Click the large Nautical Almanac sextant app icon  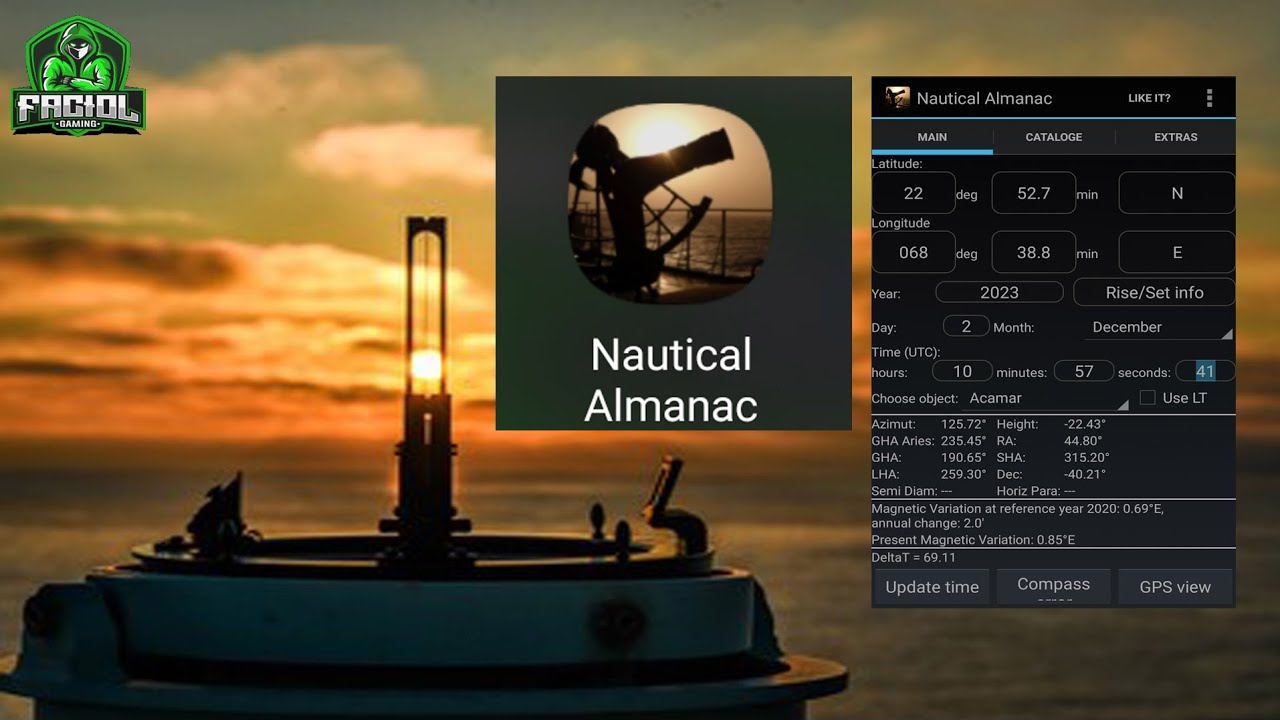[x=670, y=203]
